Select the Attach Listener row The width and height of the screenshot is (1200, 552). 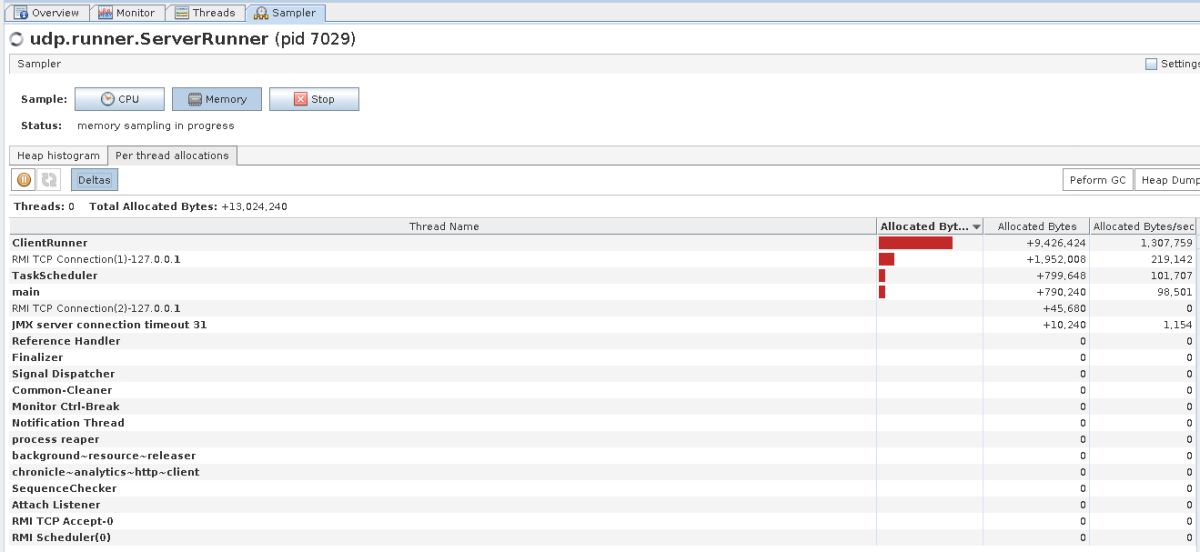(604, 505)
